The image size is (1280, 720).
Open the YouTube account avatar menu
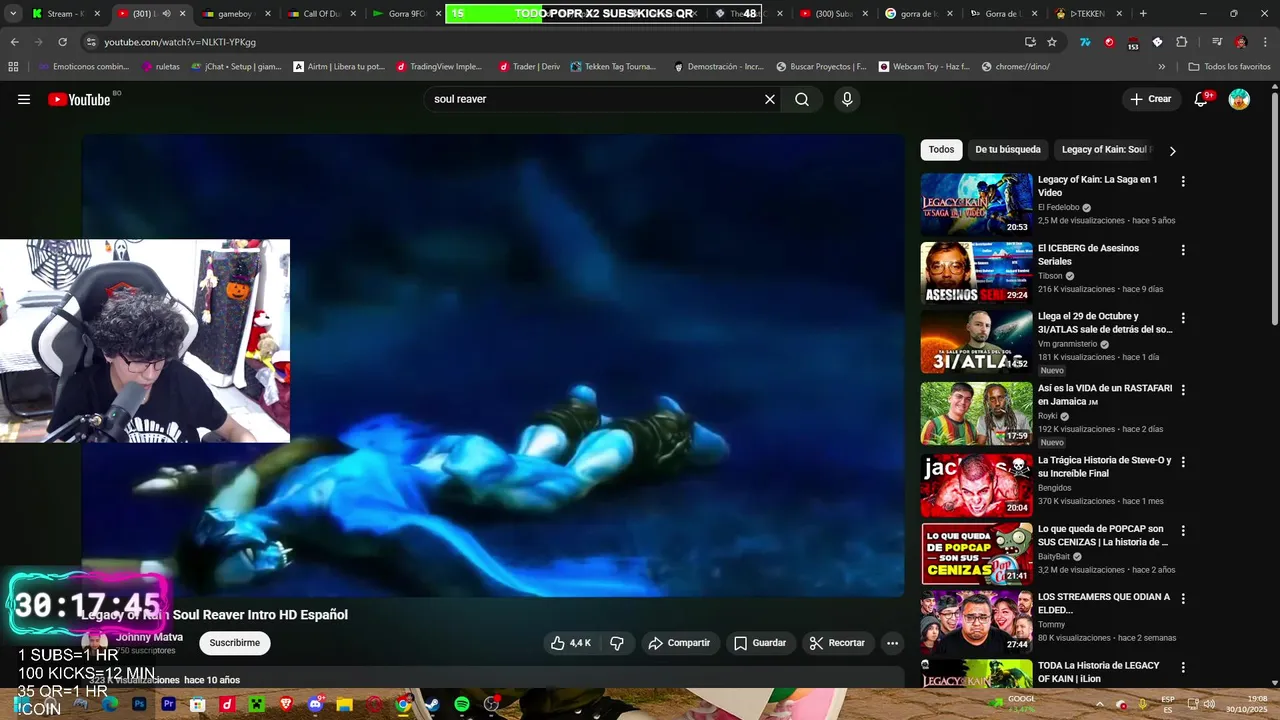point(1239,99)
